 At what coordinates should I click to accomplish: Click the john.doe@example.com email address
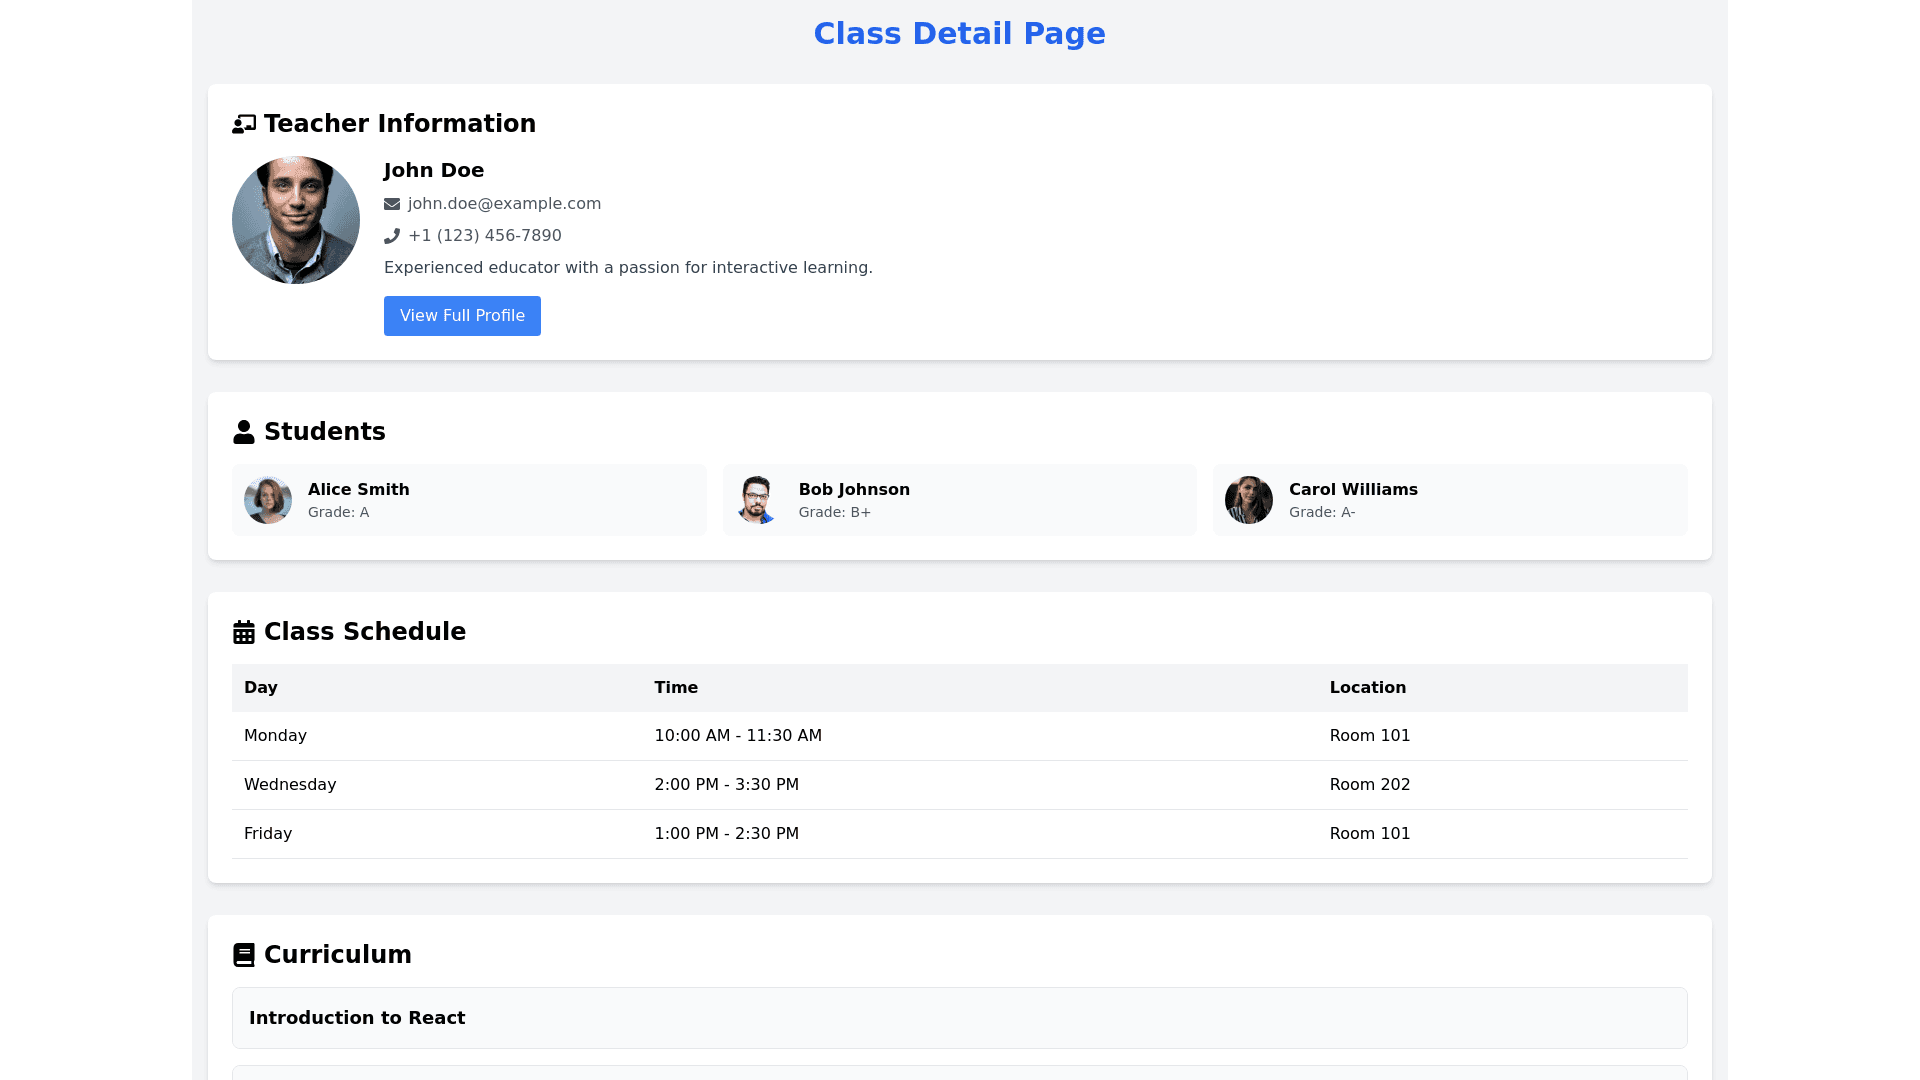[x=504, y=204]
